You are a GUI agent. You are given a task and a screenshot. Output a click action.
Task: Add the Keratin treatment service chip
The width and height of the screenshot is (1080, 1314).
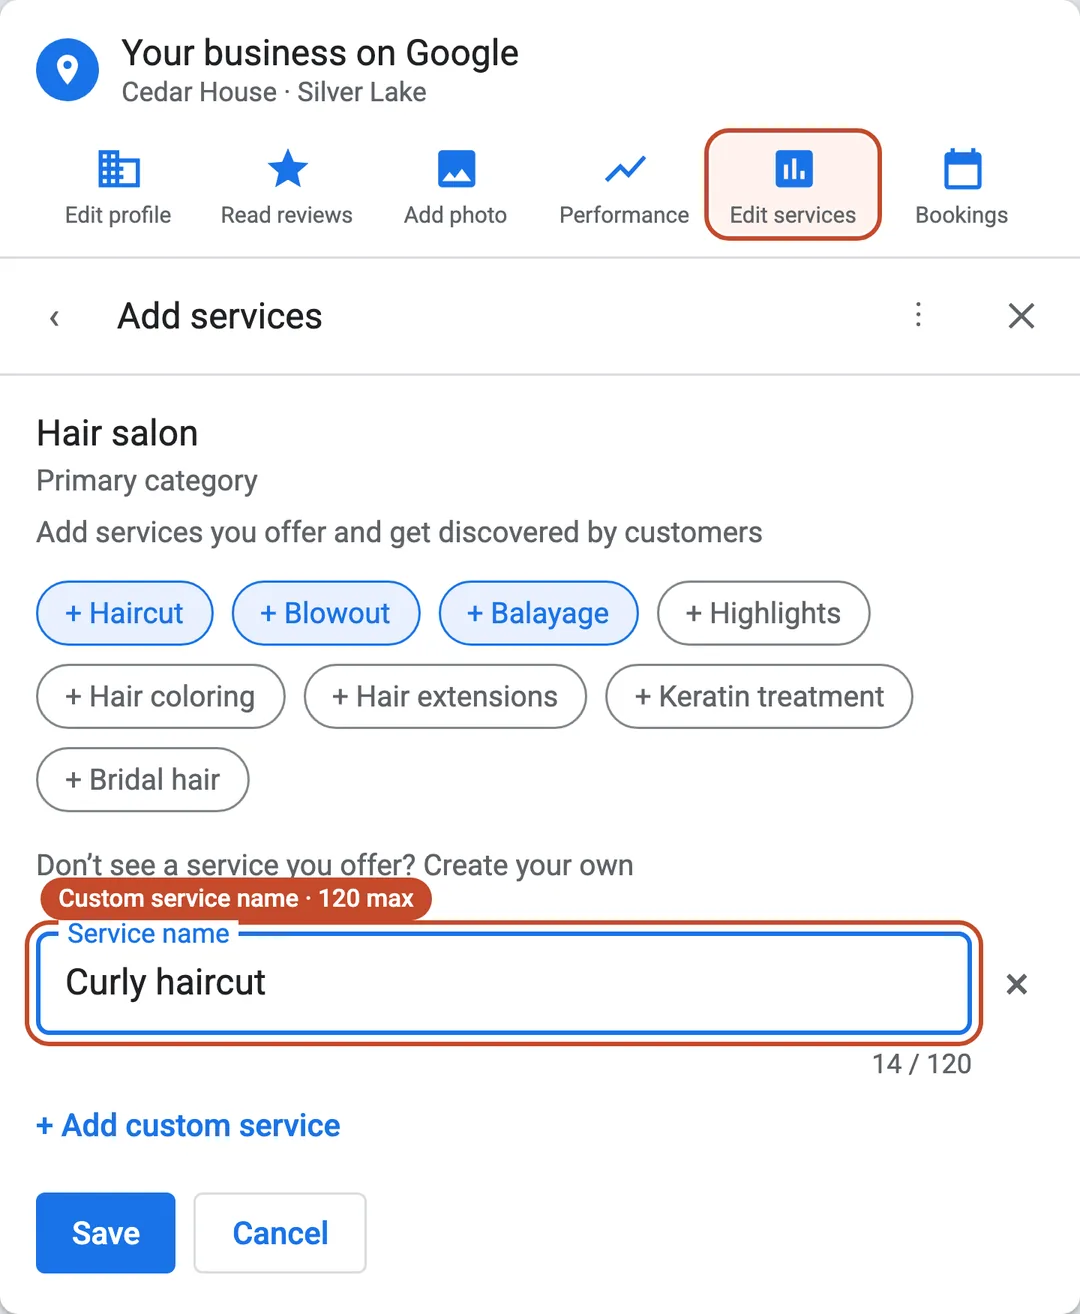click(759, 696)
